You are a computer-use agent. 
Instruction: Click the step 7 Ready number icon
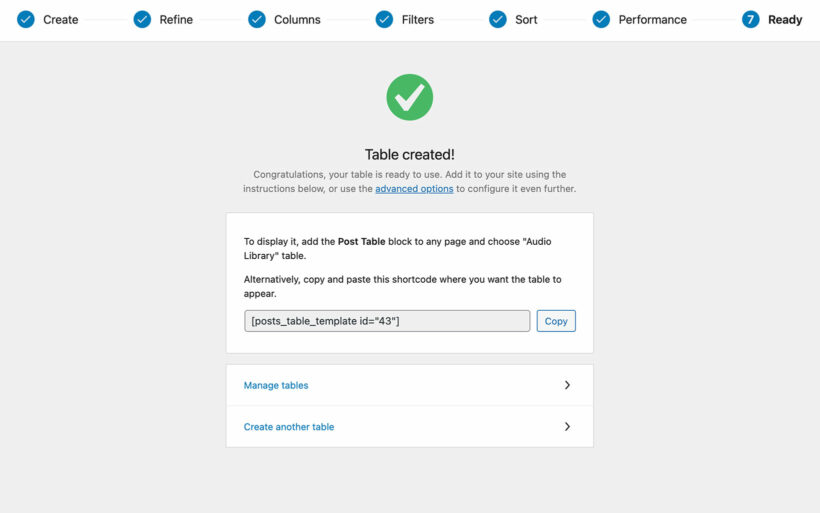(751, 19)
